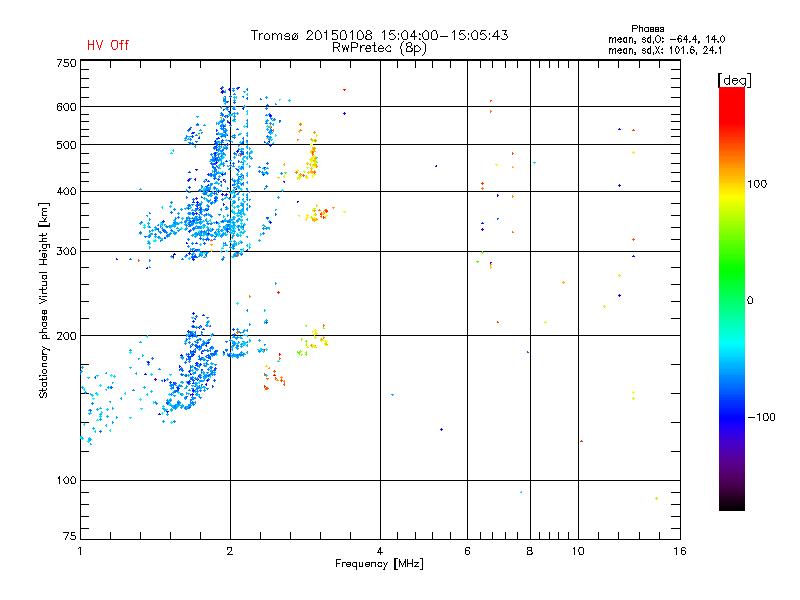Click colorbar tick label -100
Screen dimensions: 800x600
pyautogui.click(x=761, y=417)
